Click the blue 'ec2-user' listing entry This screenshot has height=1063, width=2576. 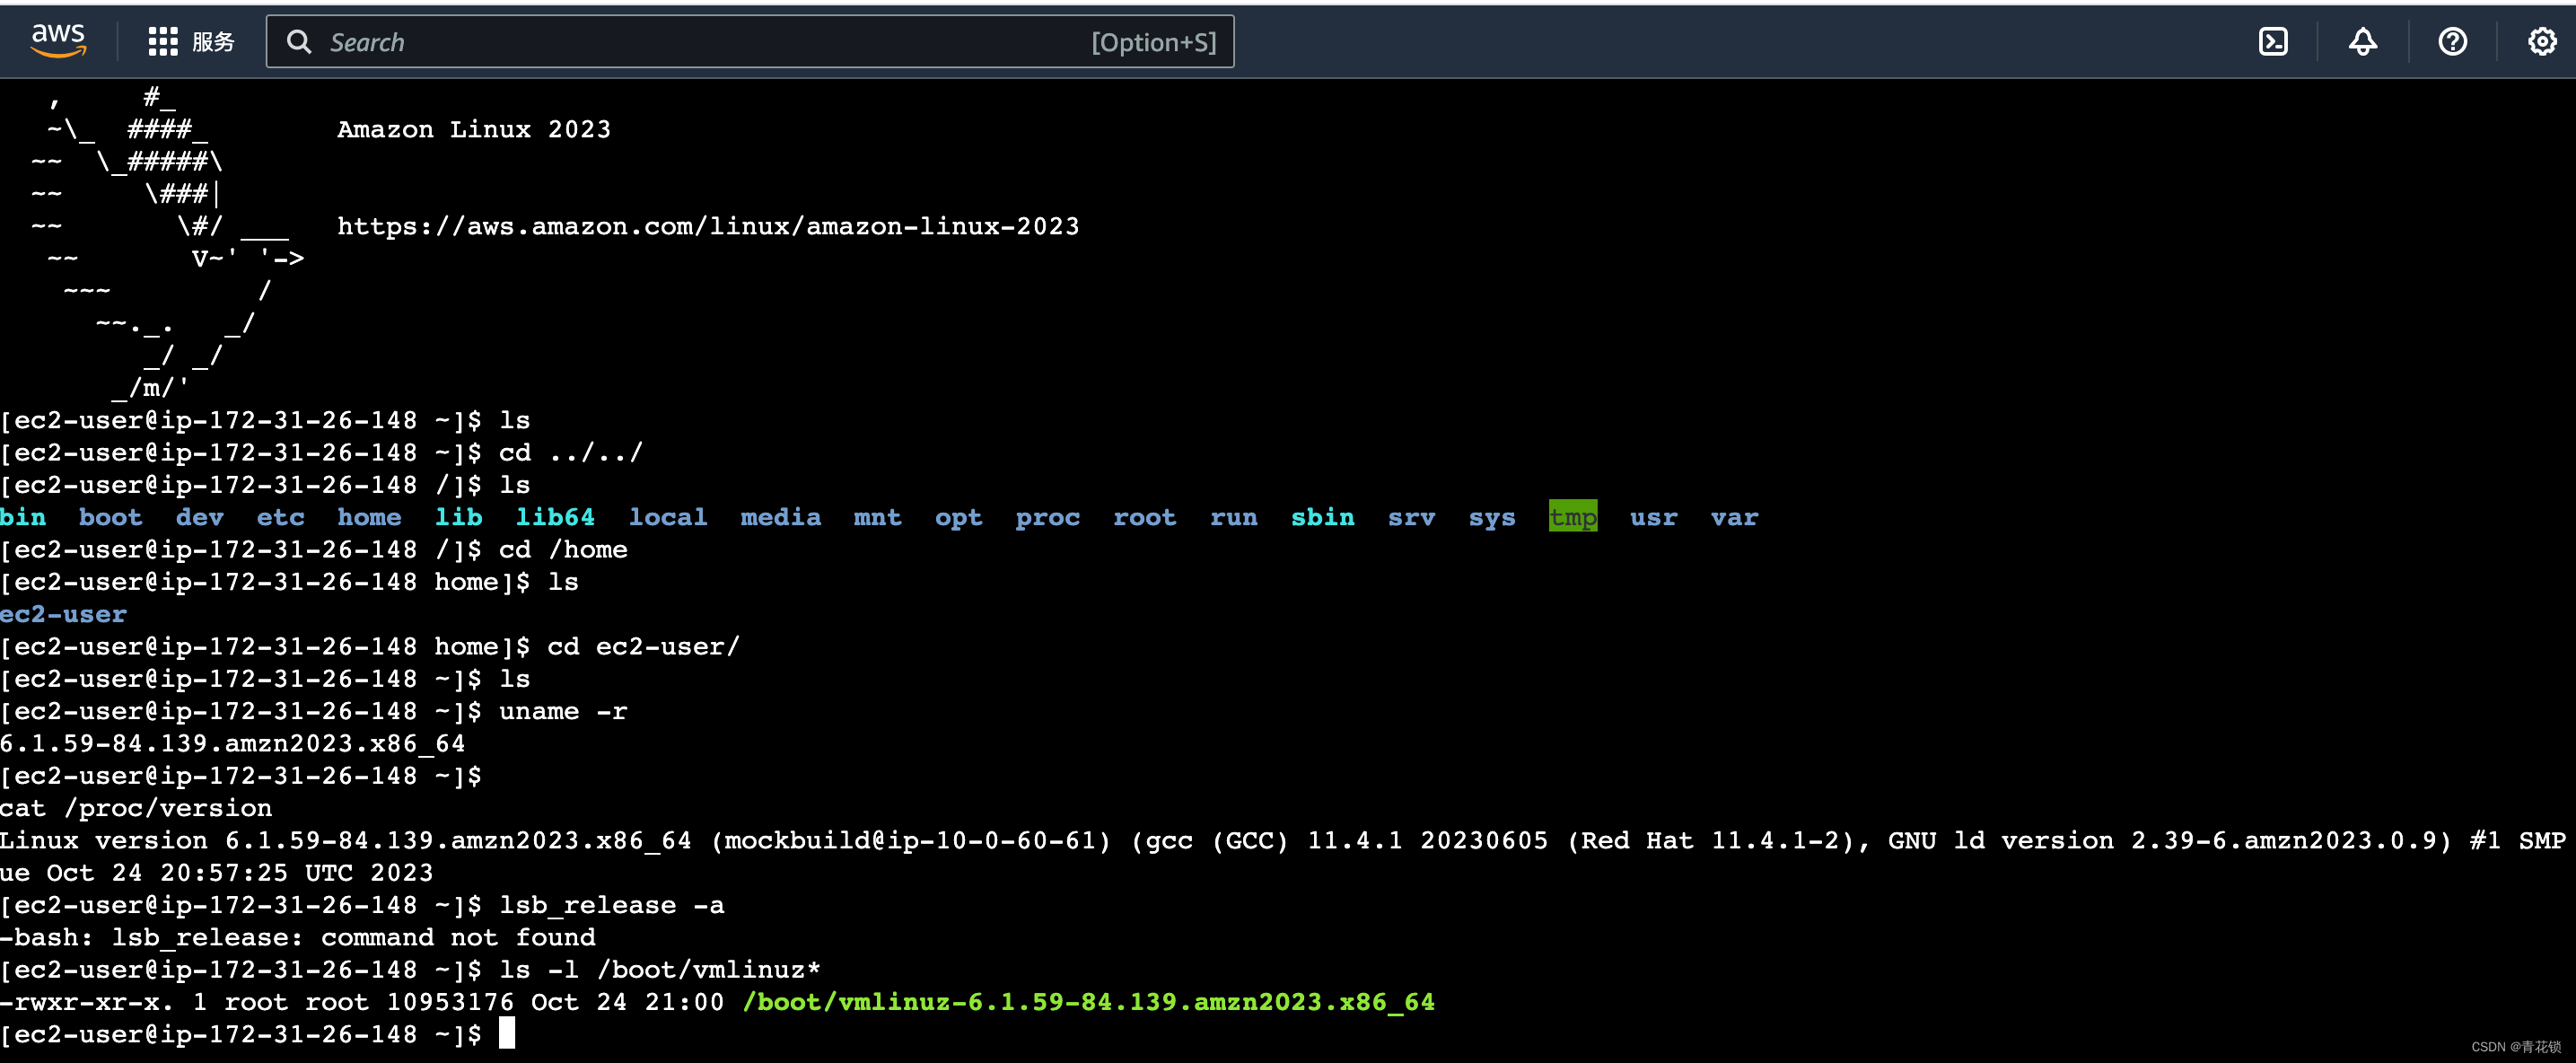click(64, 614)
